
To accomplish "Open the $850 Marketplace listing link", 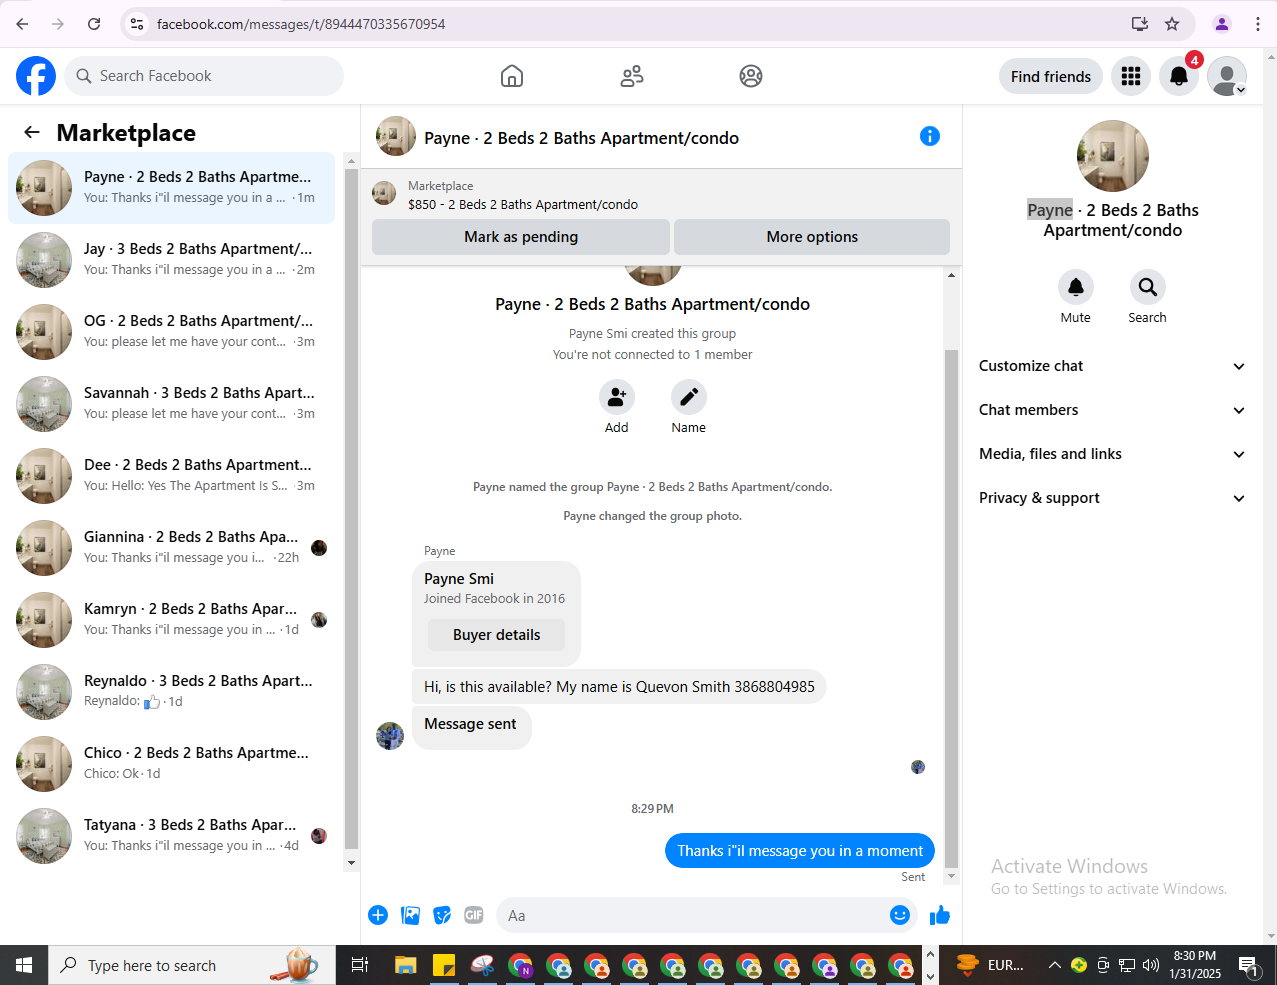I will click(x=523, y=204).
